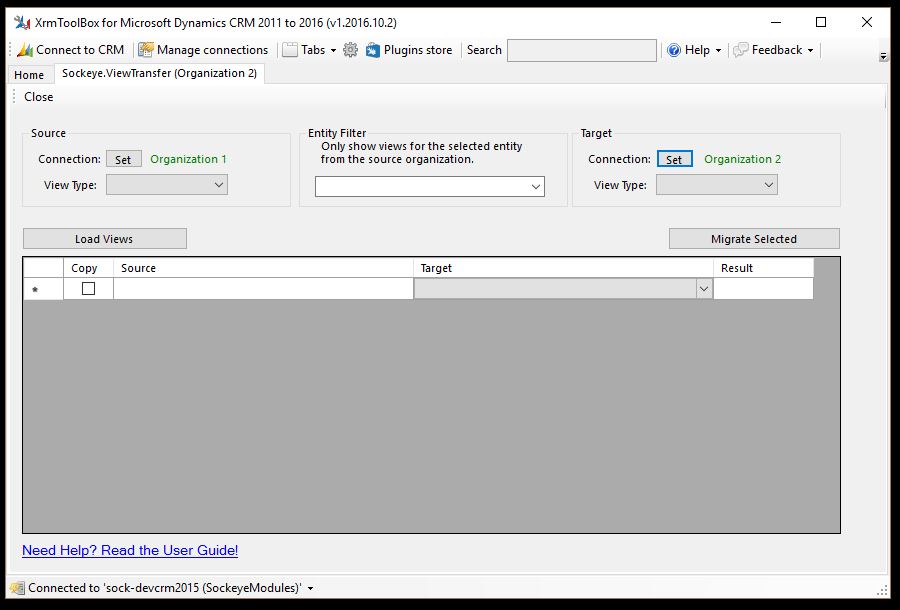The width and height of the screenshot is (900, 610).
Task: Click the Source column header
Action: 263,268
